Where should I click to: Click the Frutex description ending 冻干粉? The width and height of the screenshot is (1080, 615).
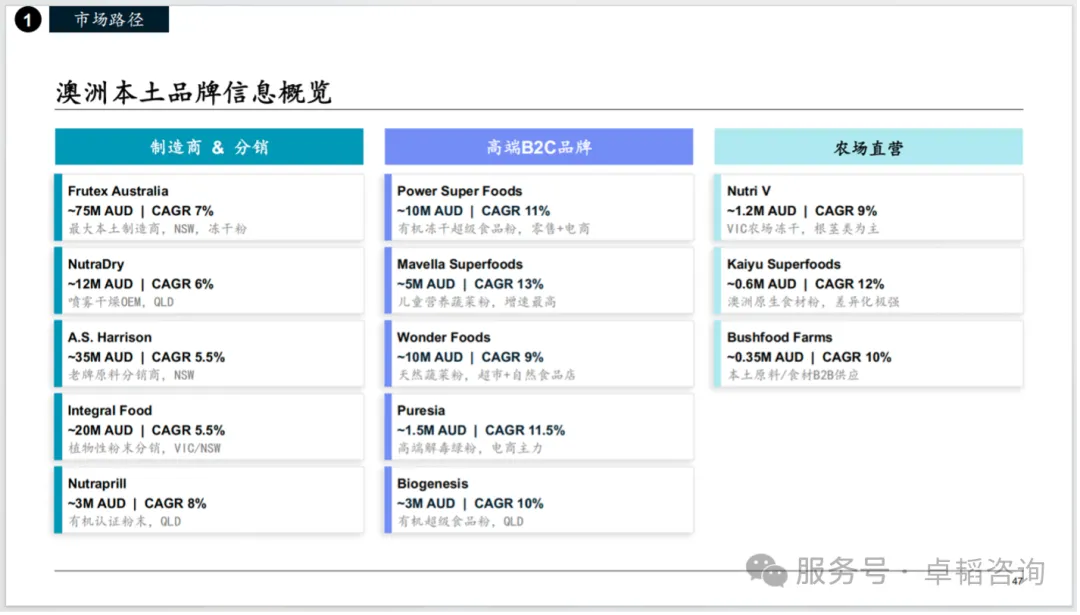[157, 229]
